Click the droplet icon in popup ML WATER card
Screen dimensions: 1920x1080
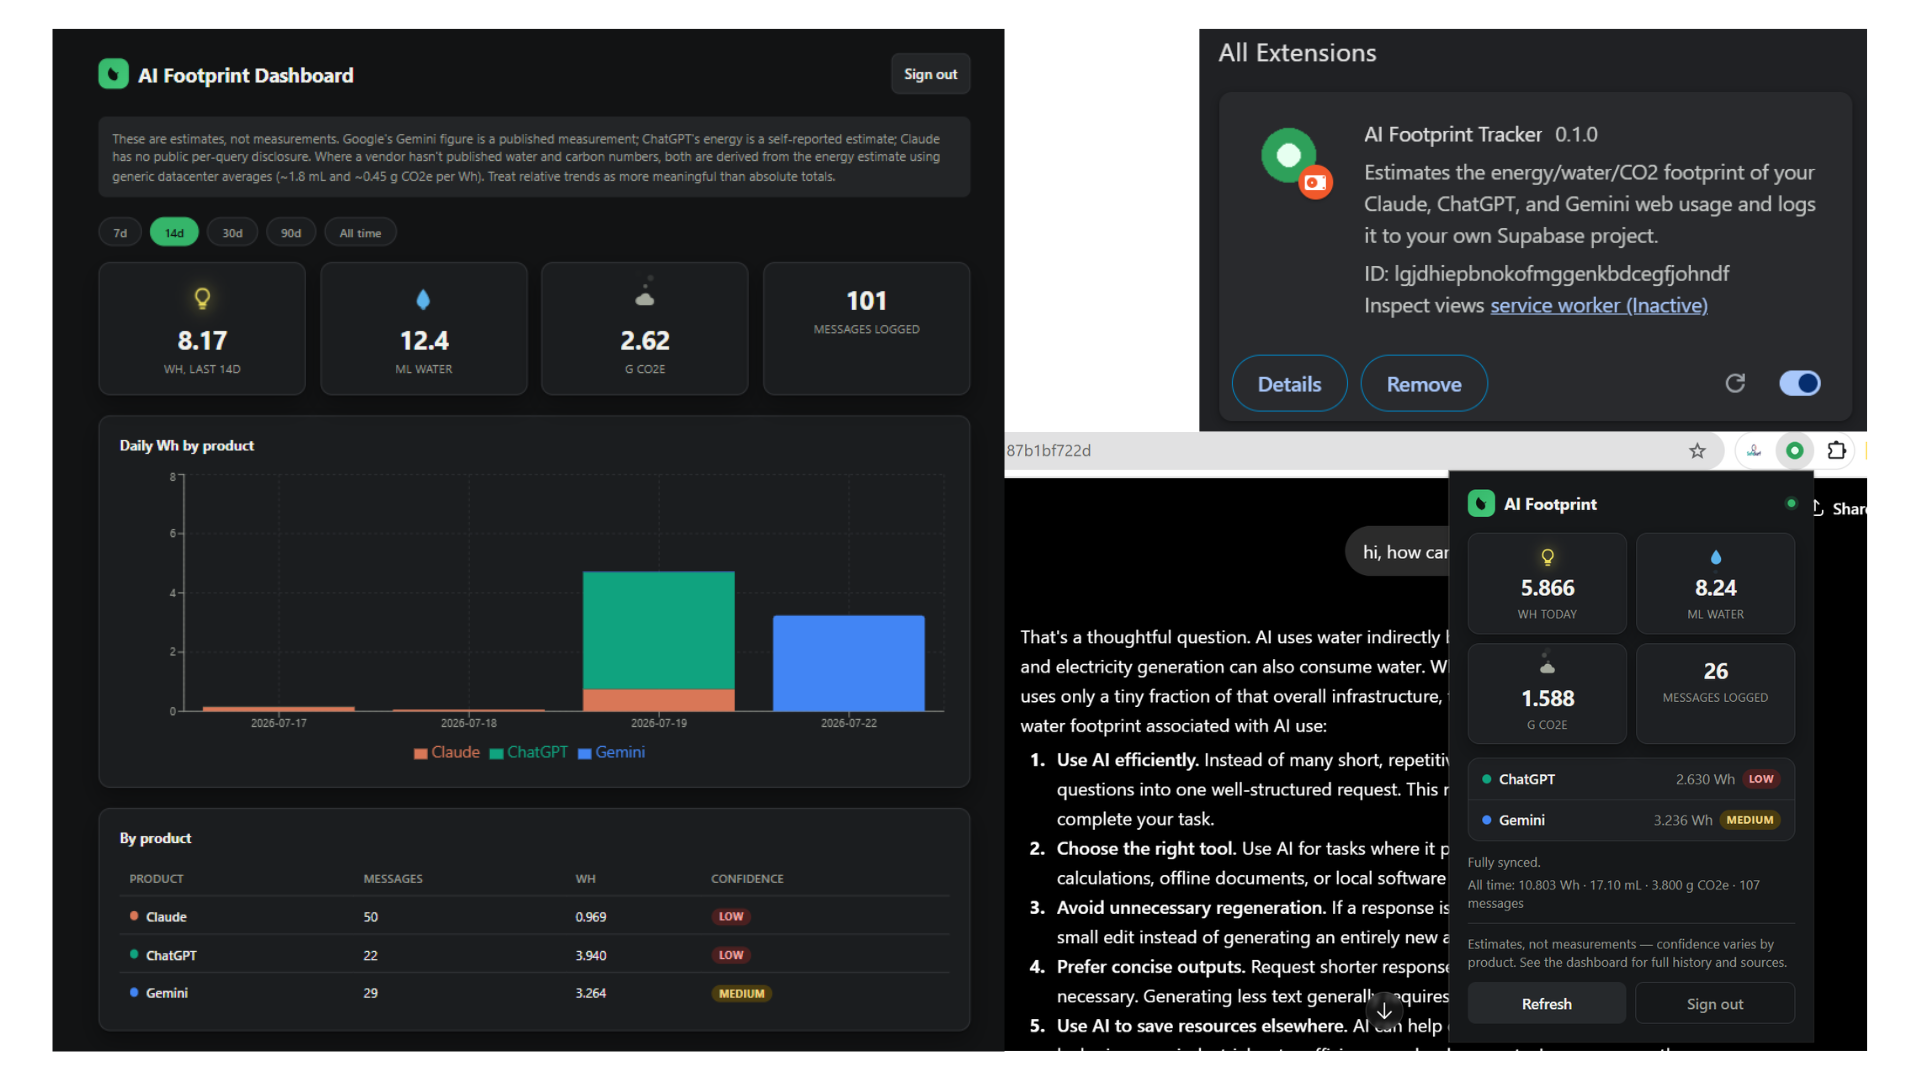point(1716,557)
